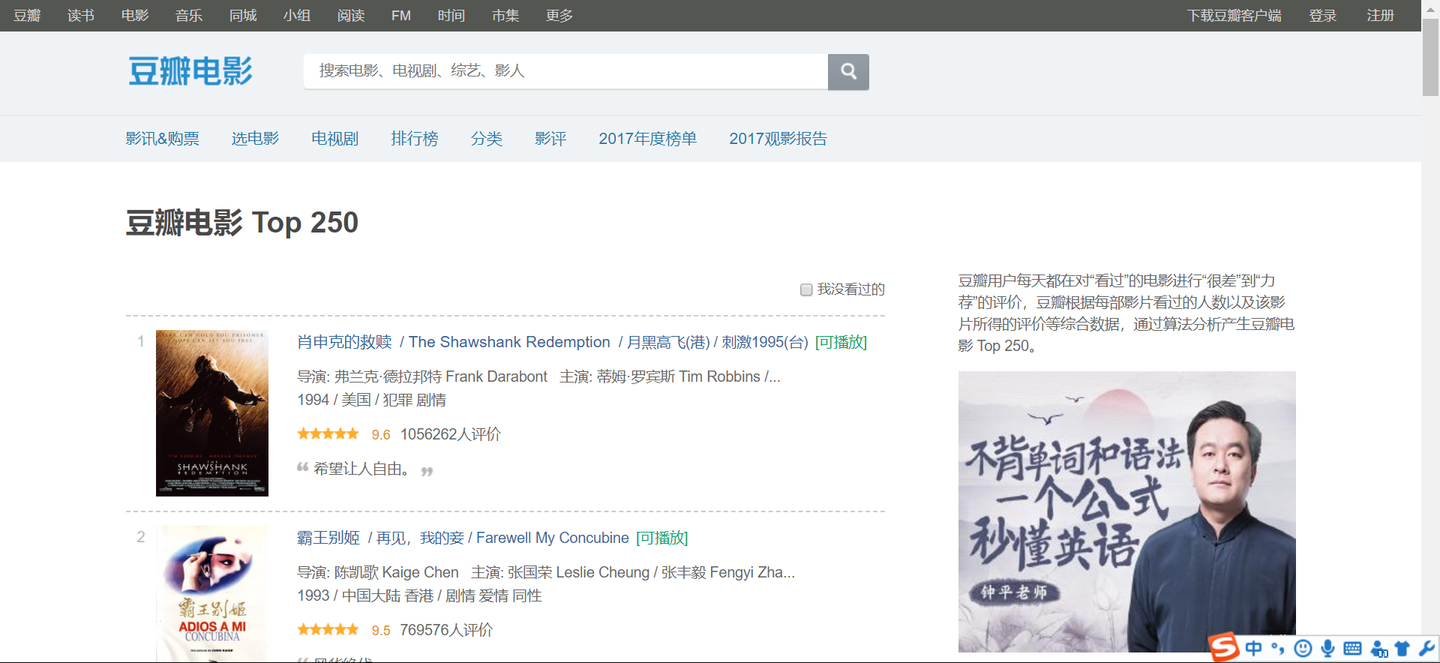Open 音乐 in the top navigation bar
1440x663 pixels.
[x=189, y=16]
